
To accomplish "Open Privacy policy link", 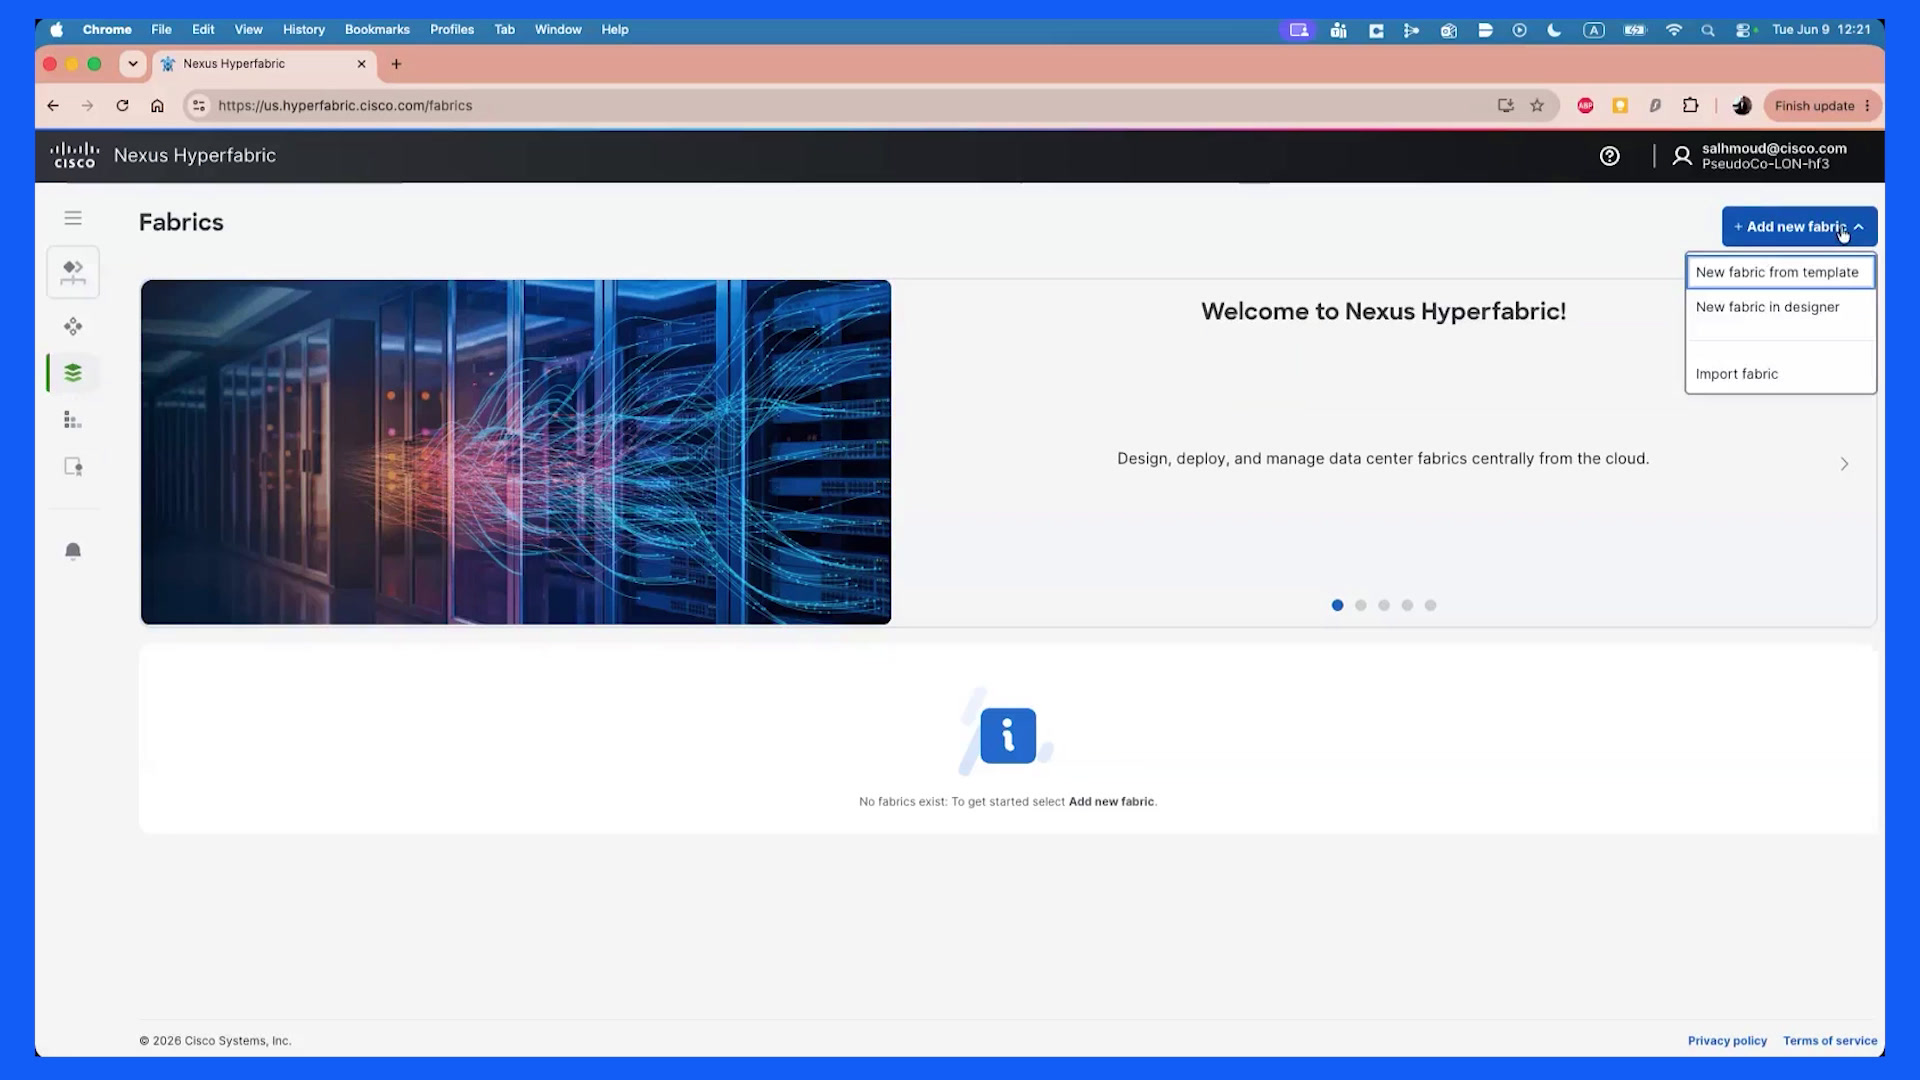I will click(1727, 1041).
